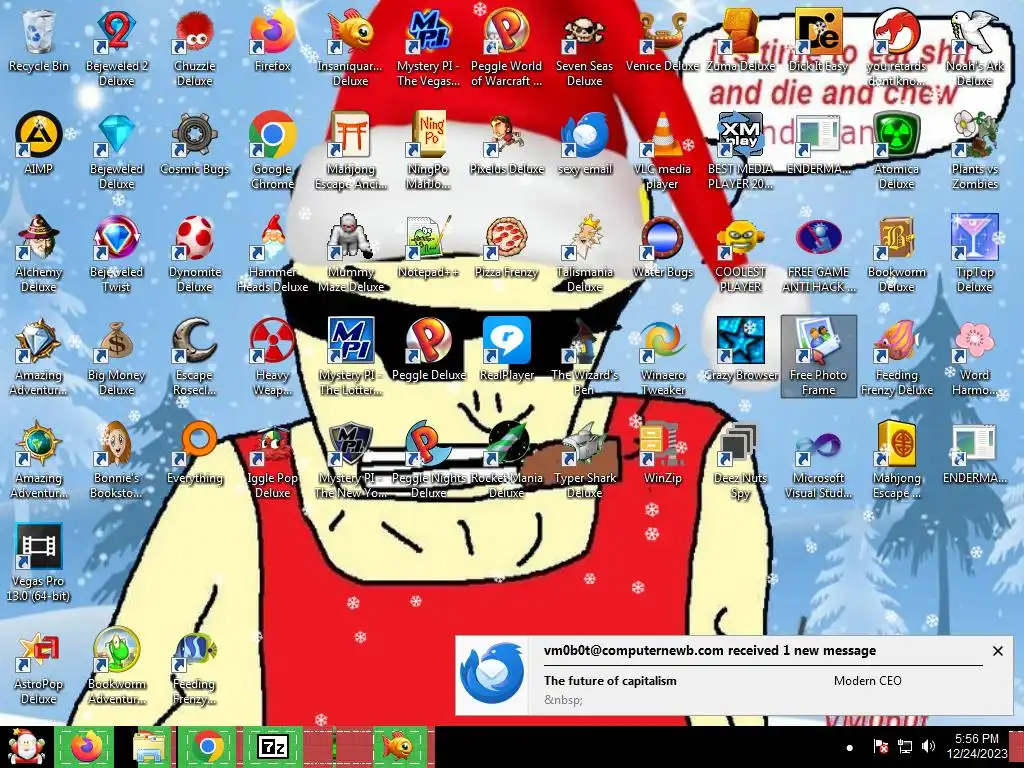Launch Vegas Pro 13.0 shortcut

39,563
